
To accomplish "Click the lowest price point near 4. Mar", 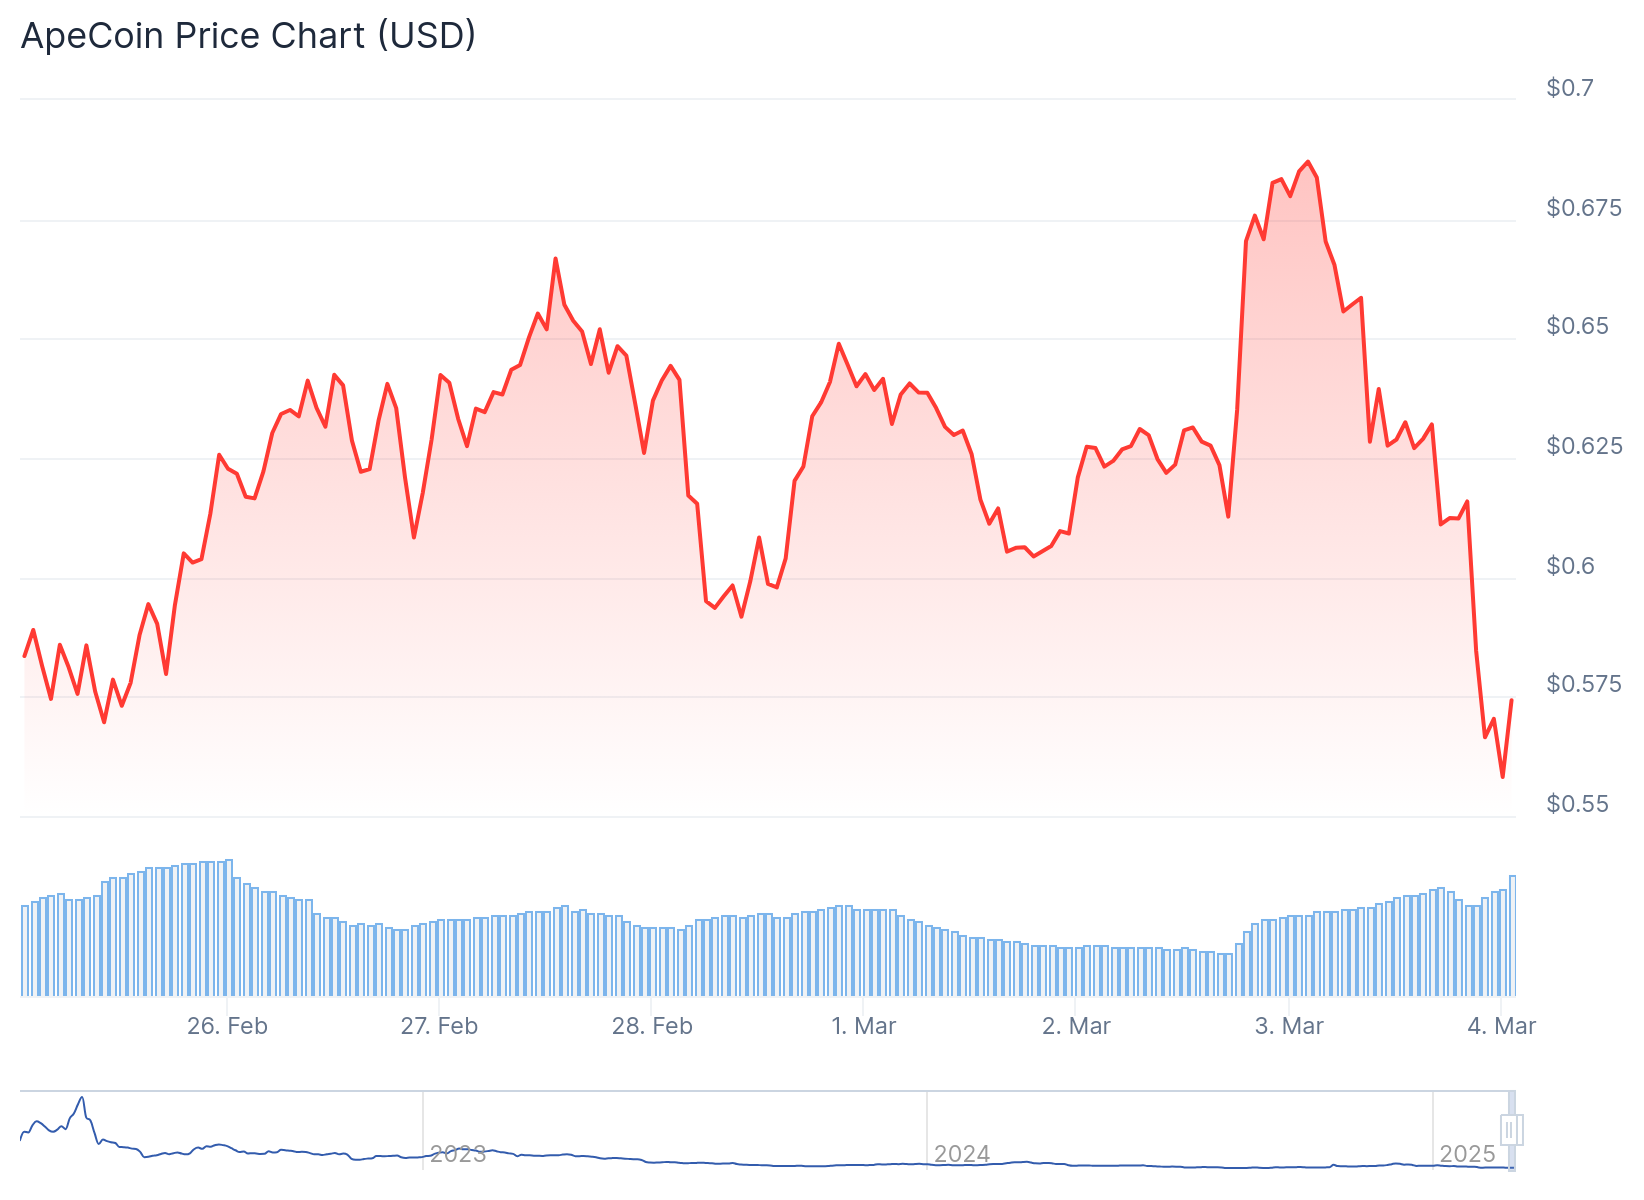I will 1502,777.
